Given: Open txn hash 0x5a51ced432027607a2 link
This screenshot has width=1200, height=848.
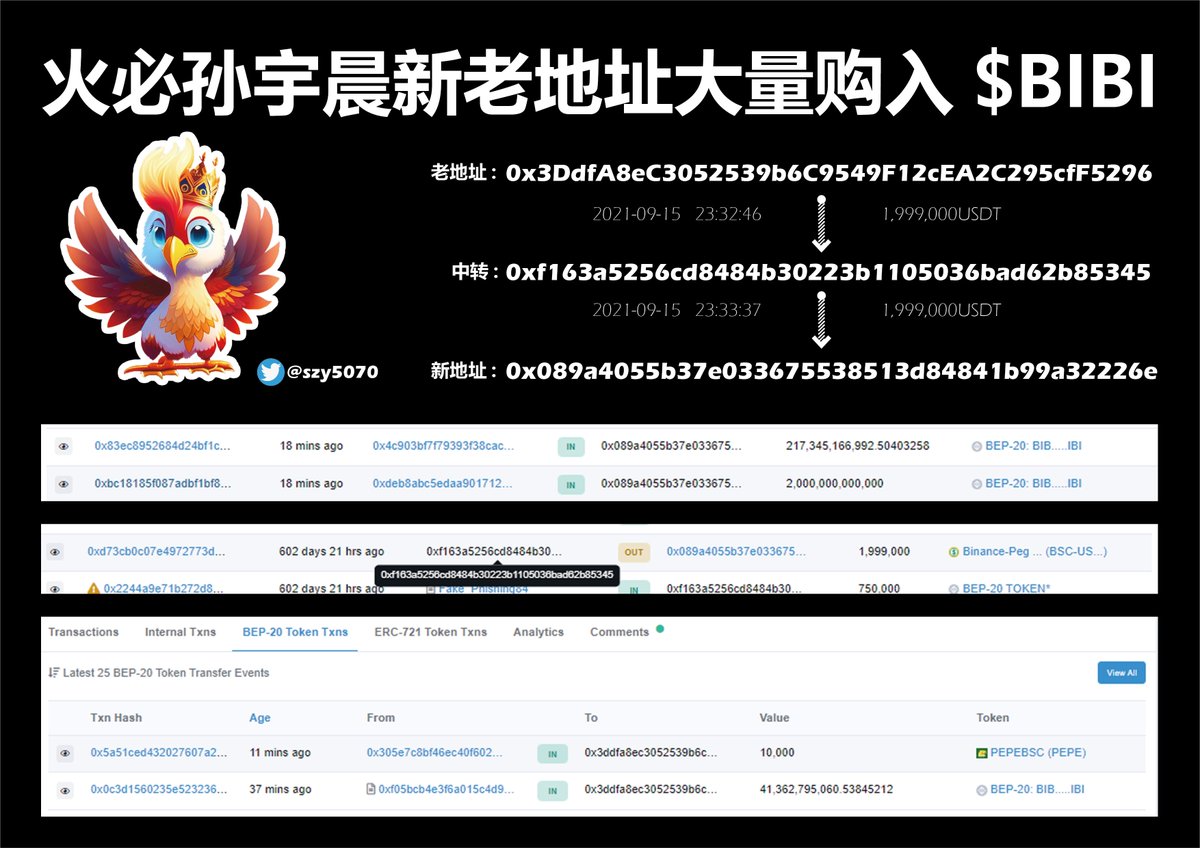Looking at the screenshot, I should (x=159, y=753).
